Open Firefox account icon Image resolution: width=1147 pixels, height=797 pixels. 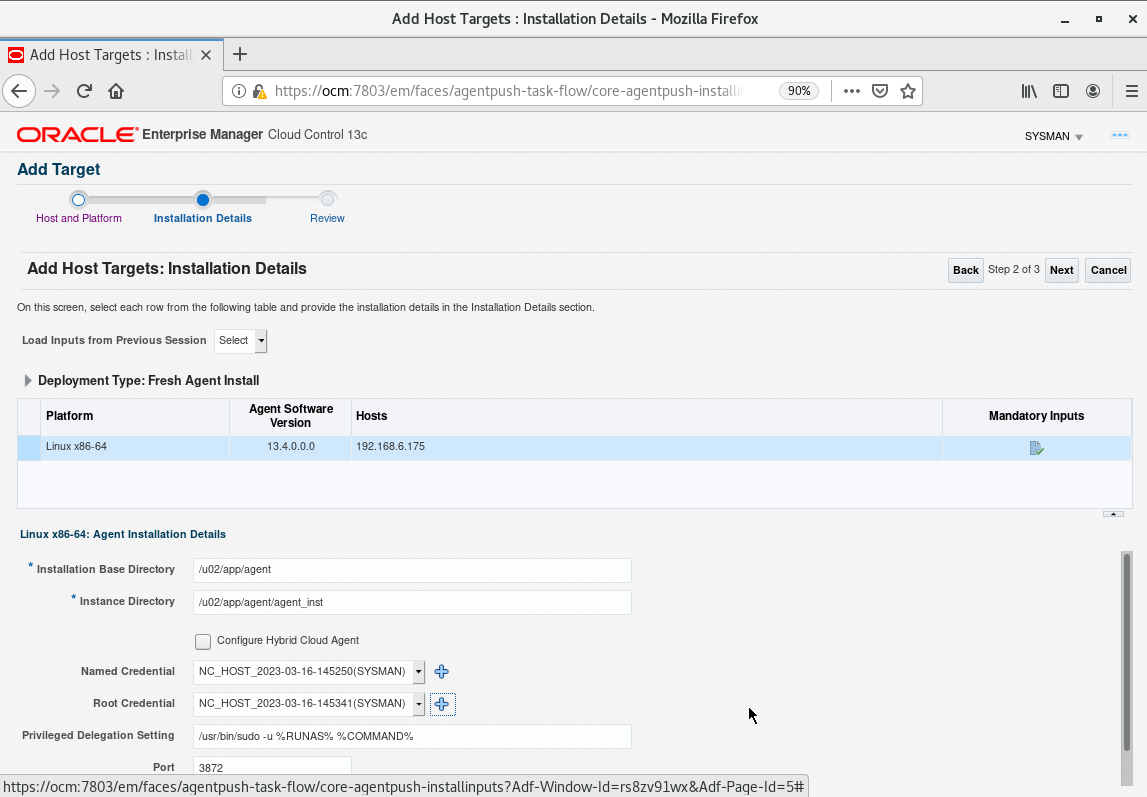[1093, 91]
